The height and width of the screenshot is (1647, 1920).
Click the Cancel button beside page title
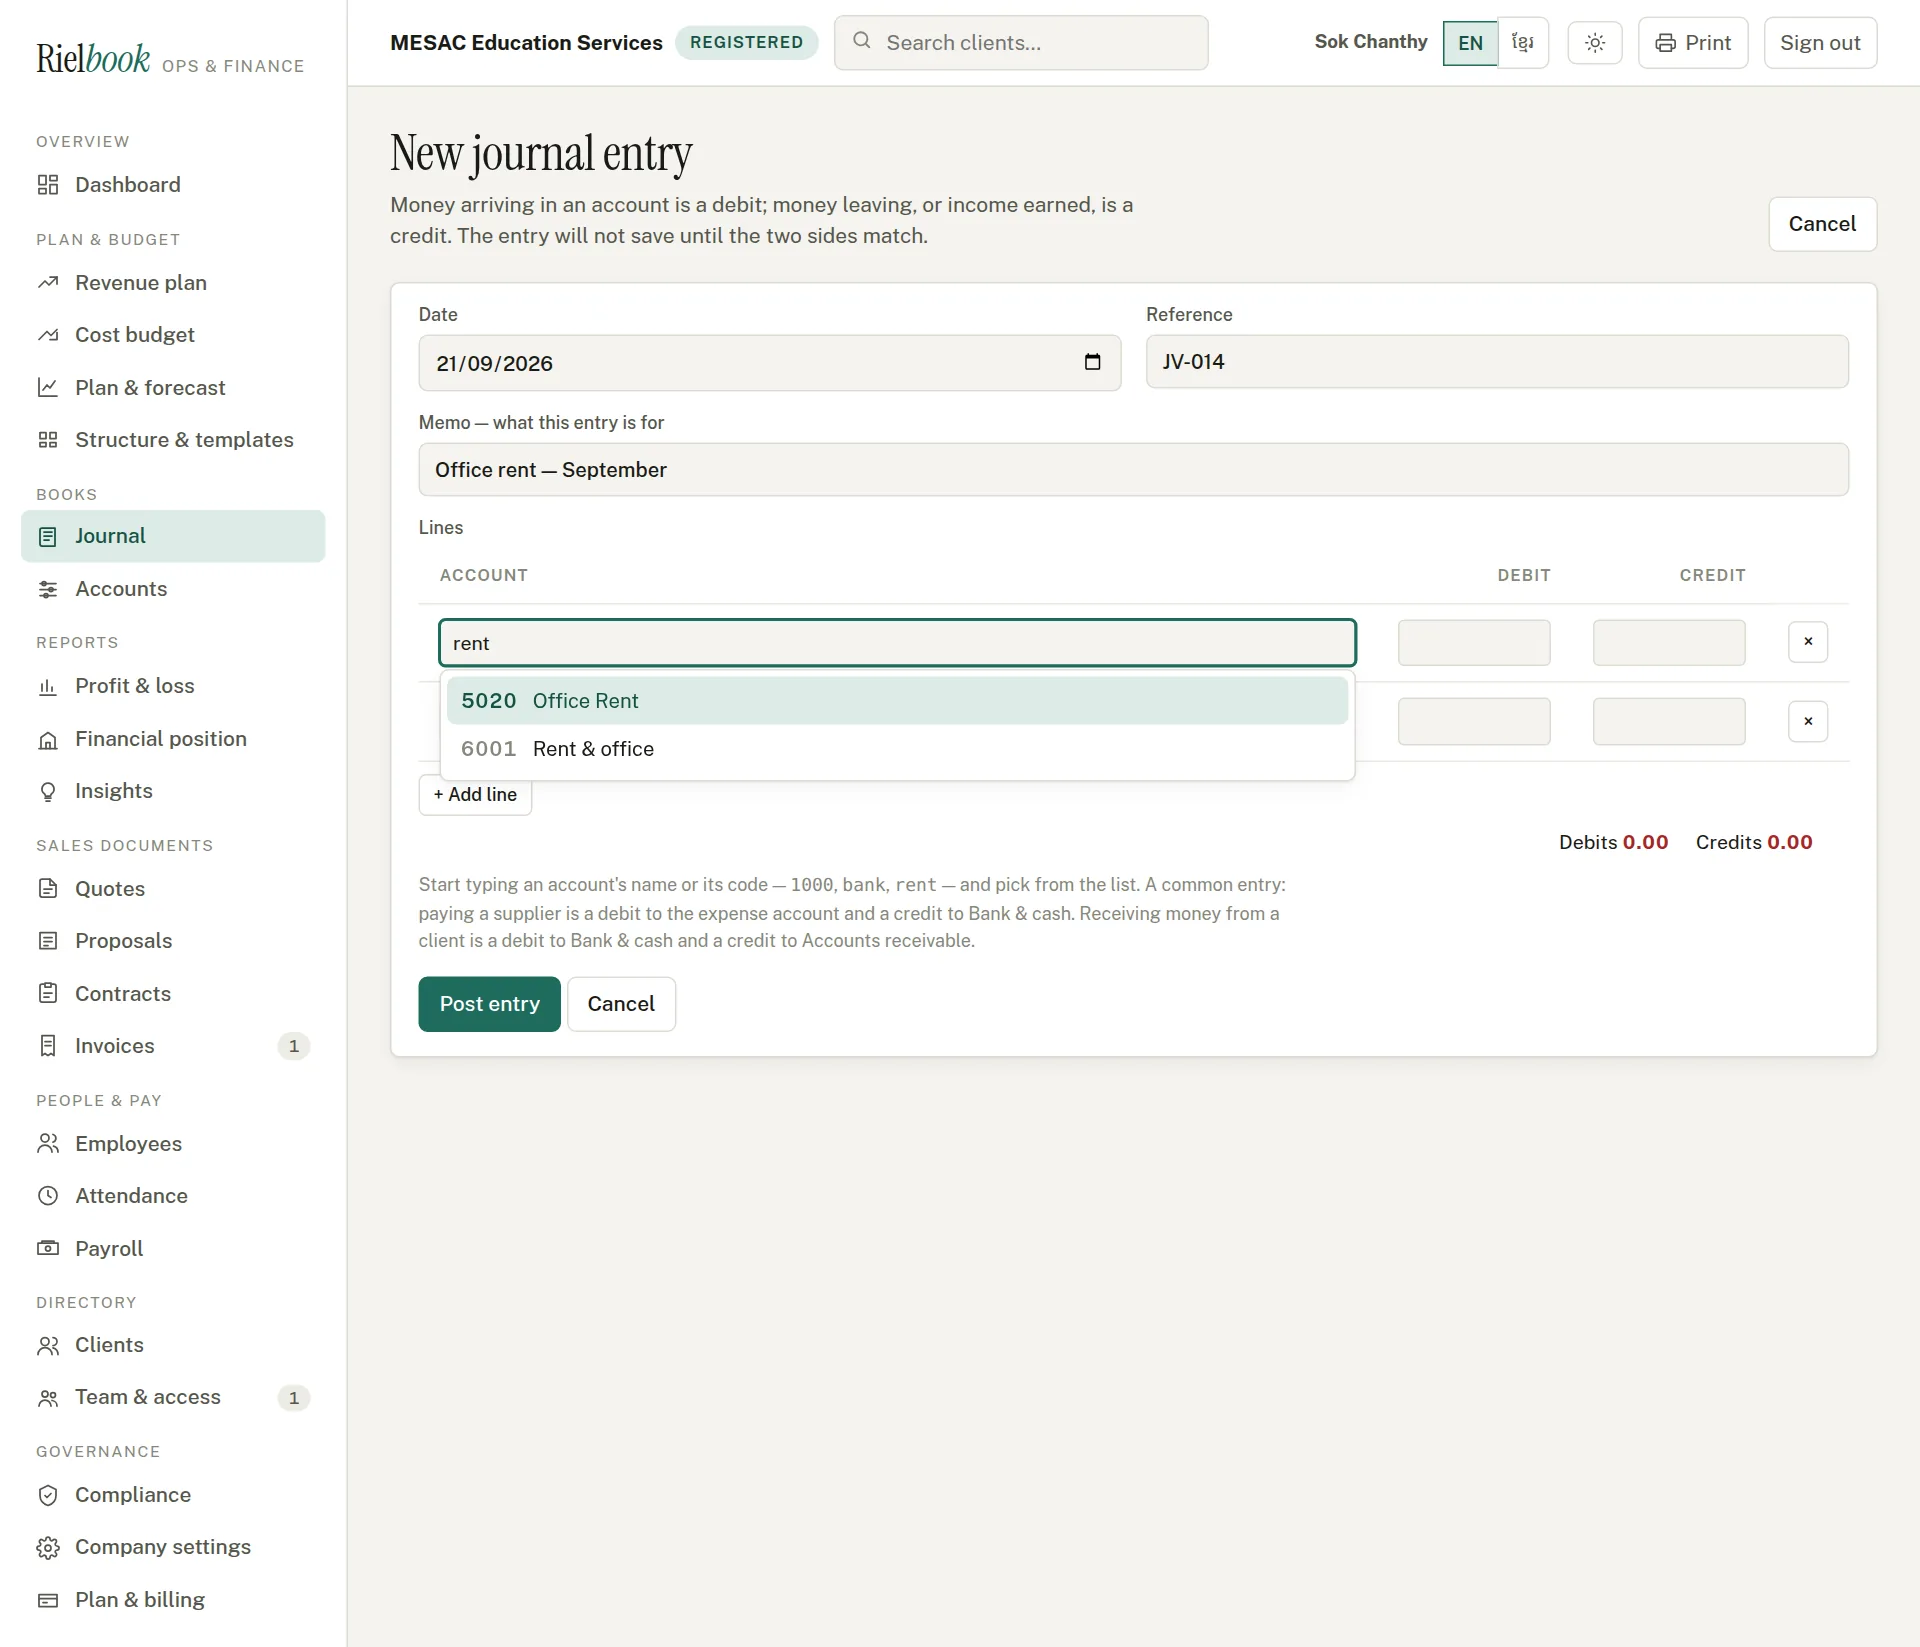tap(1822, 224)
